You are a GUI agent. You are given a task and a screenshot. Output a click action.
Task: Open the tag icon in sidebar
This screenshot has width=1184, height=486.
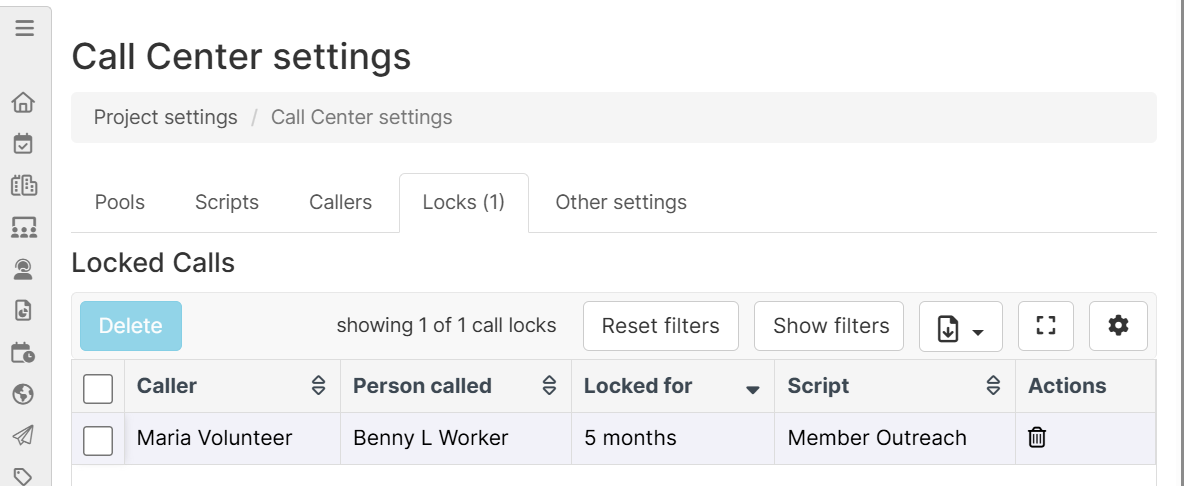[x=23, y=476]
